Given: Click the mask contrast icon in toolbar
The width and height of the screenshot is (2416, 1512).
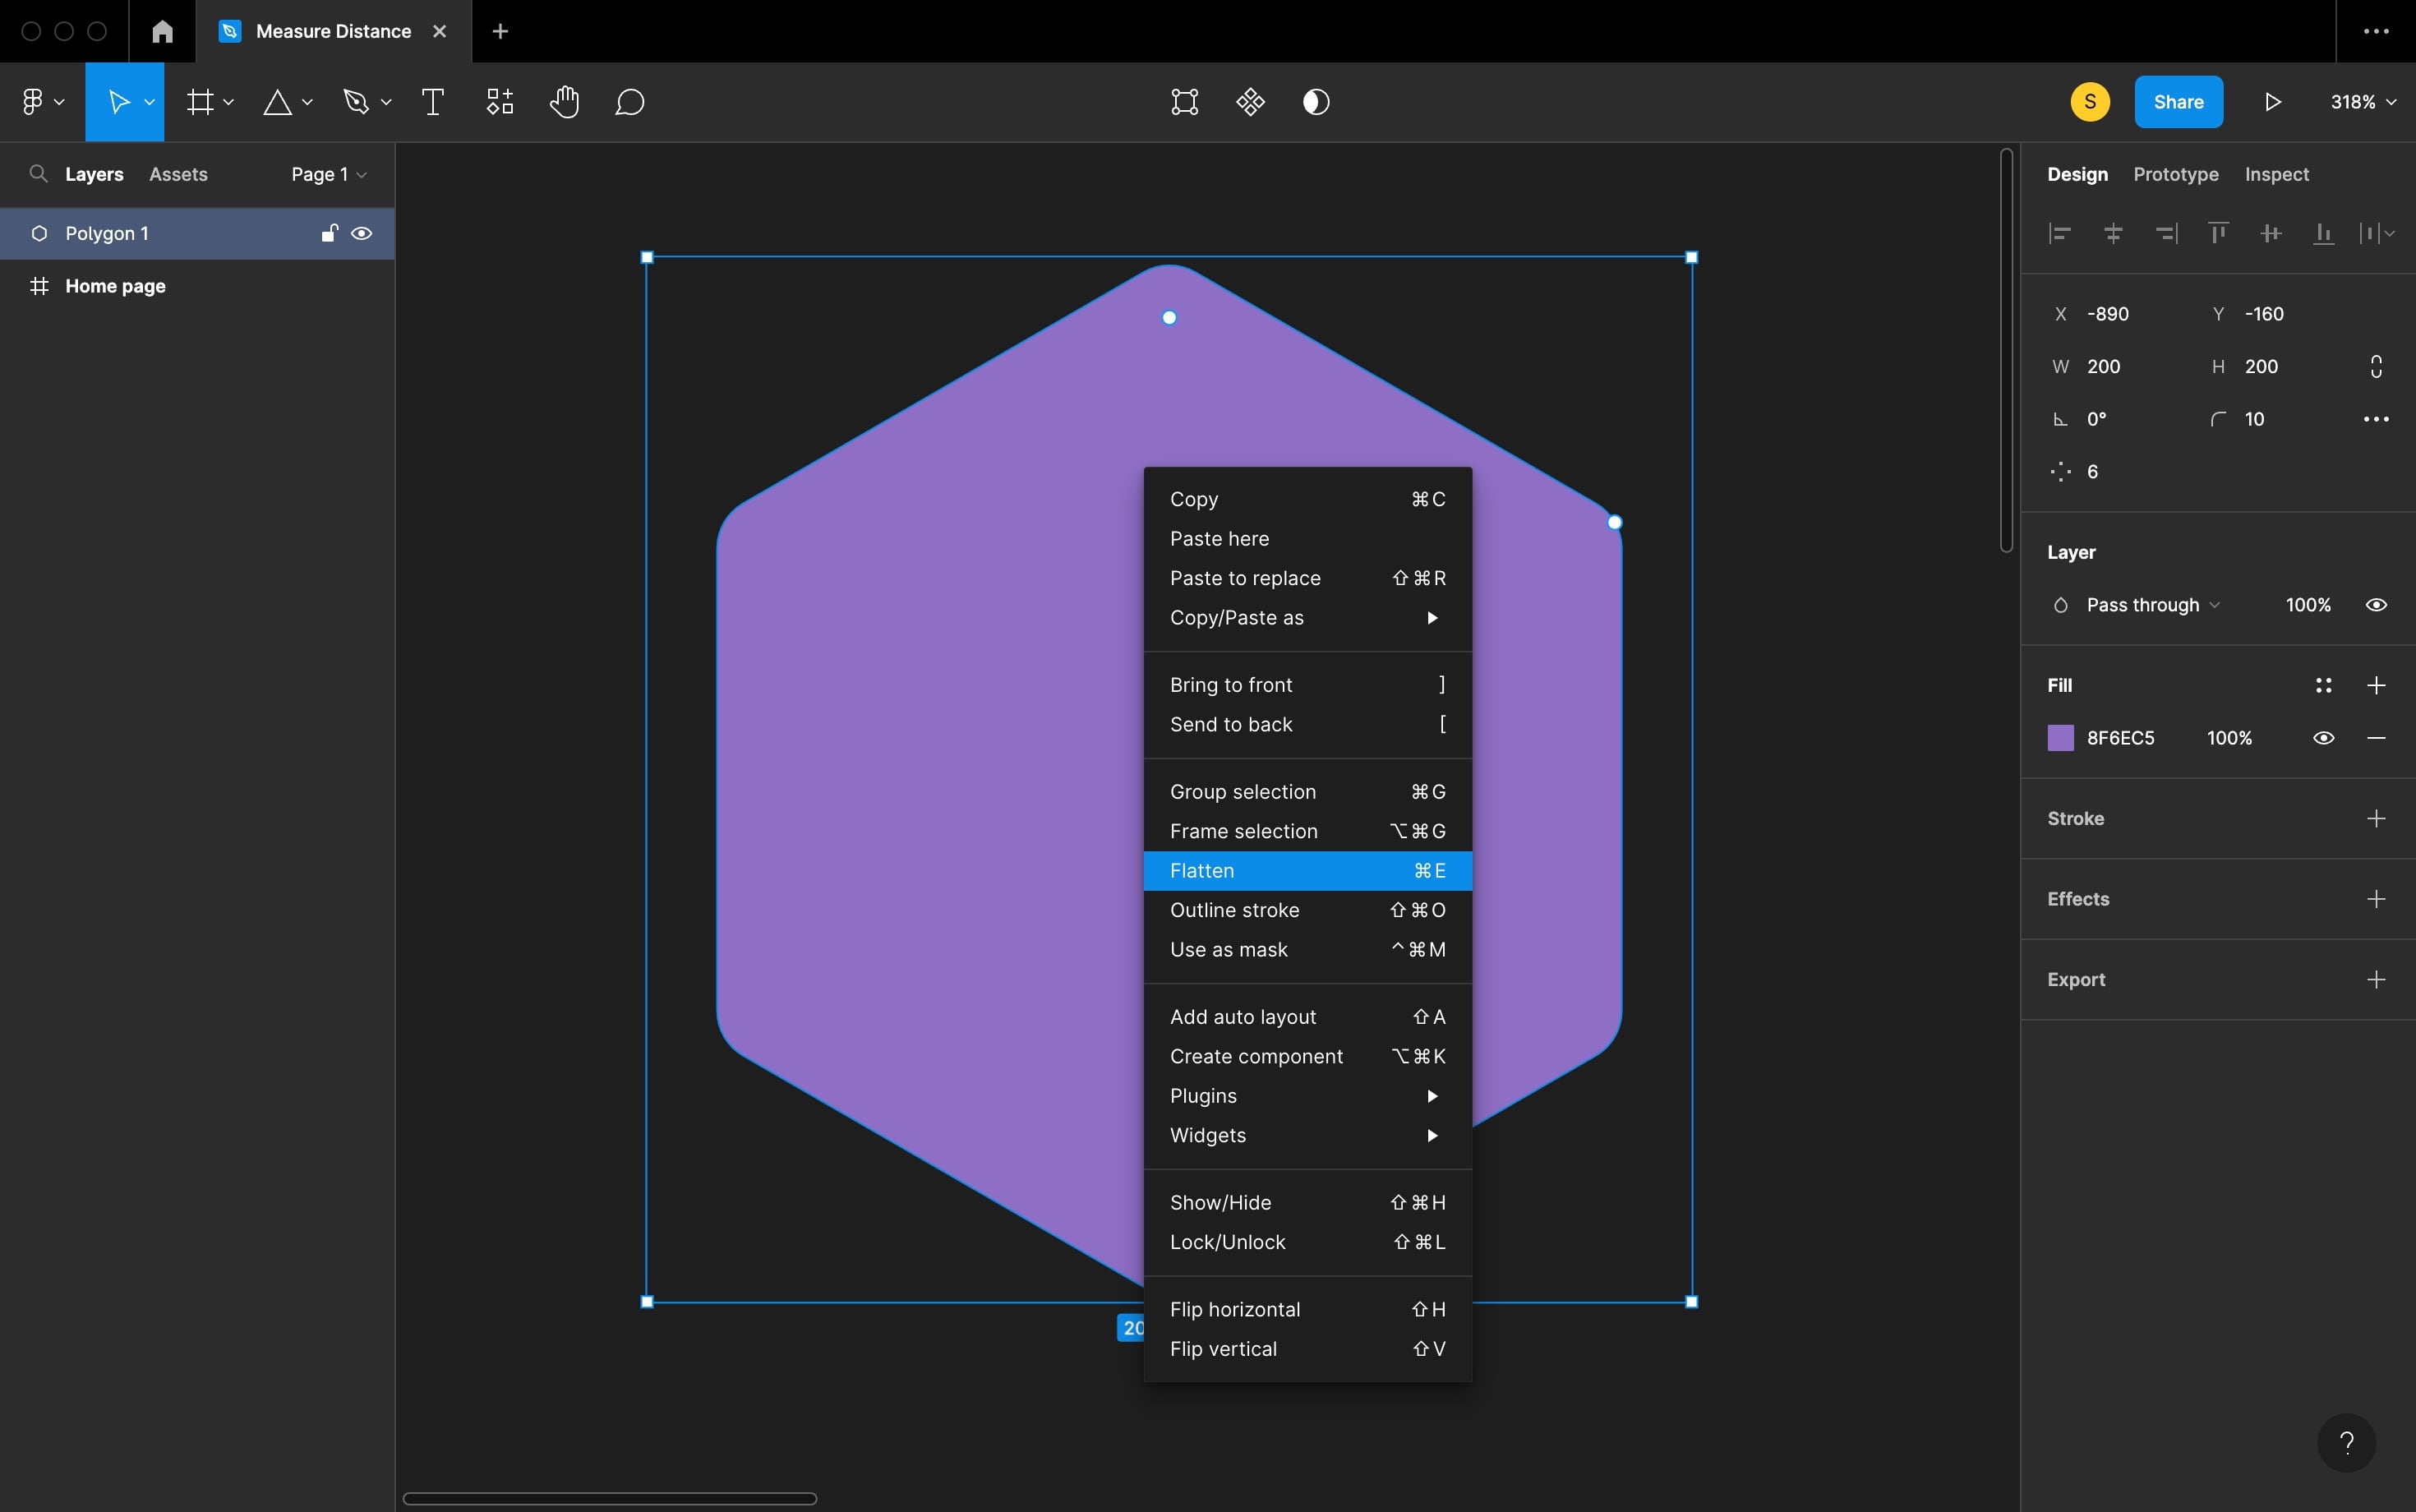Looking at the screenshot, I should [1316, 102].
